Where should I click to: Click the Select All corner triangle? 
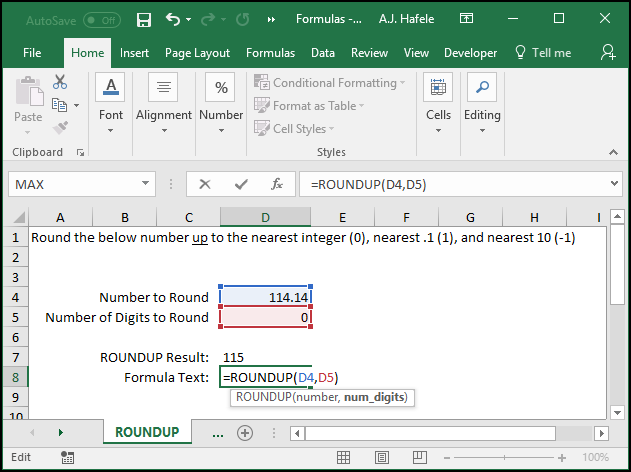[19, 217]
